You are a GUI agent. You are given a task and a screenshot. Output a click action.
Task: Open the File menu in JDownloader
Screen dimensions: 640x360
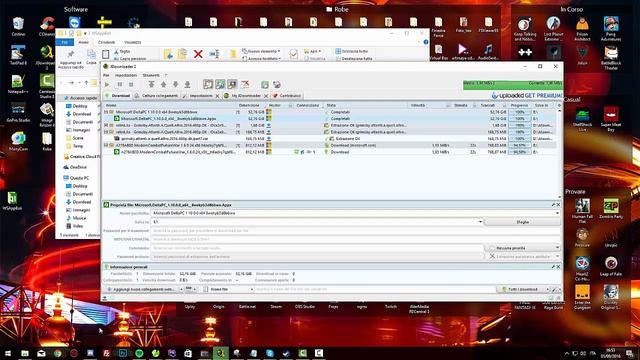point(106,75)
